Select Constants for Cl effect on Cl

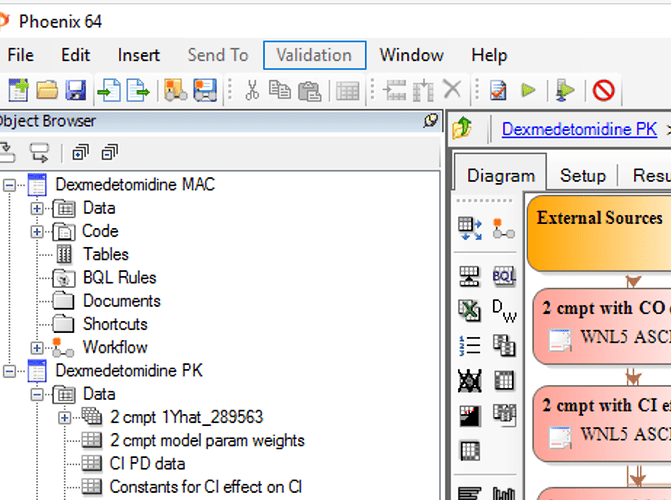coord(206,486)
